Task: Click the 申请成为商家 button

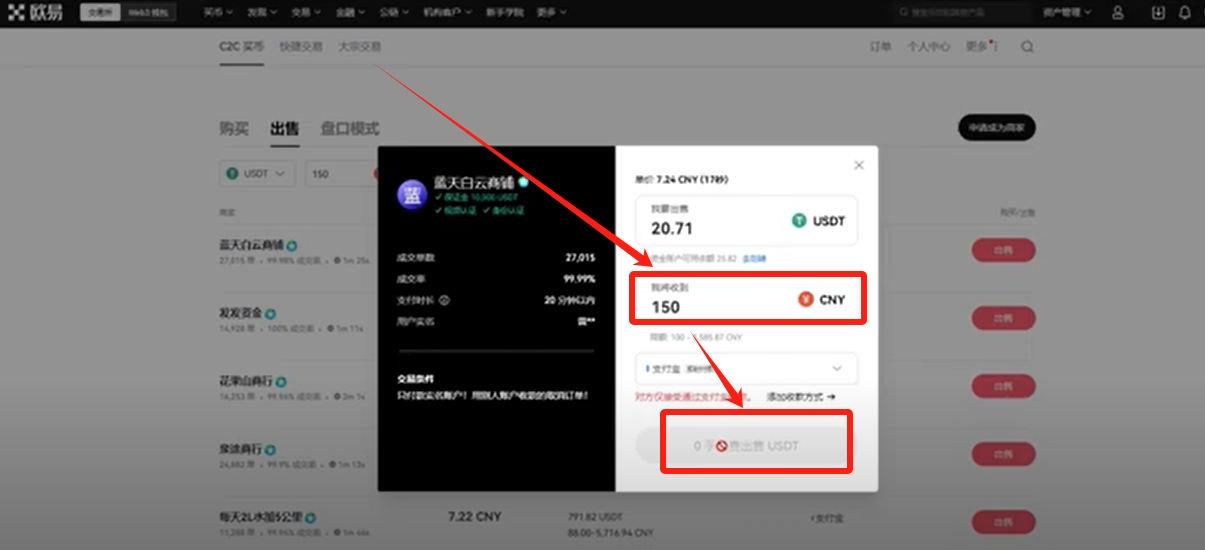Action: (996, 128)
